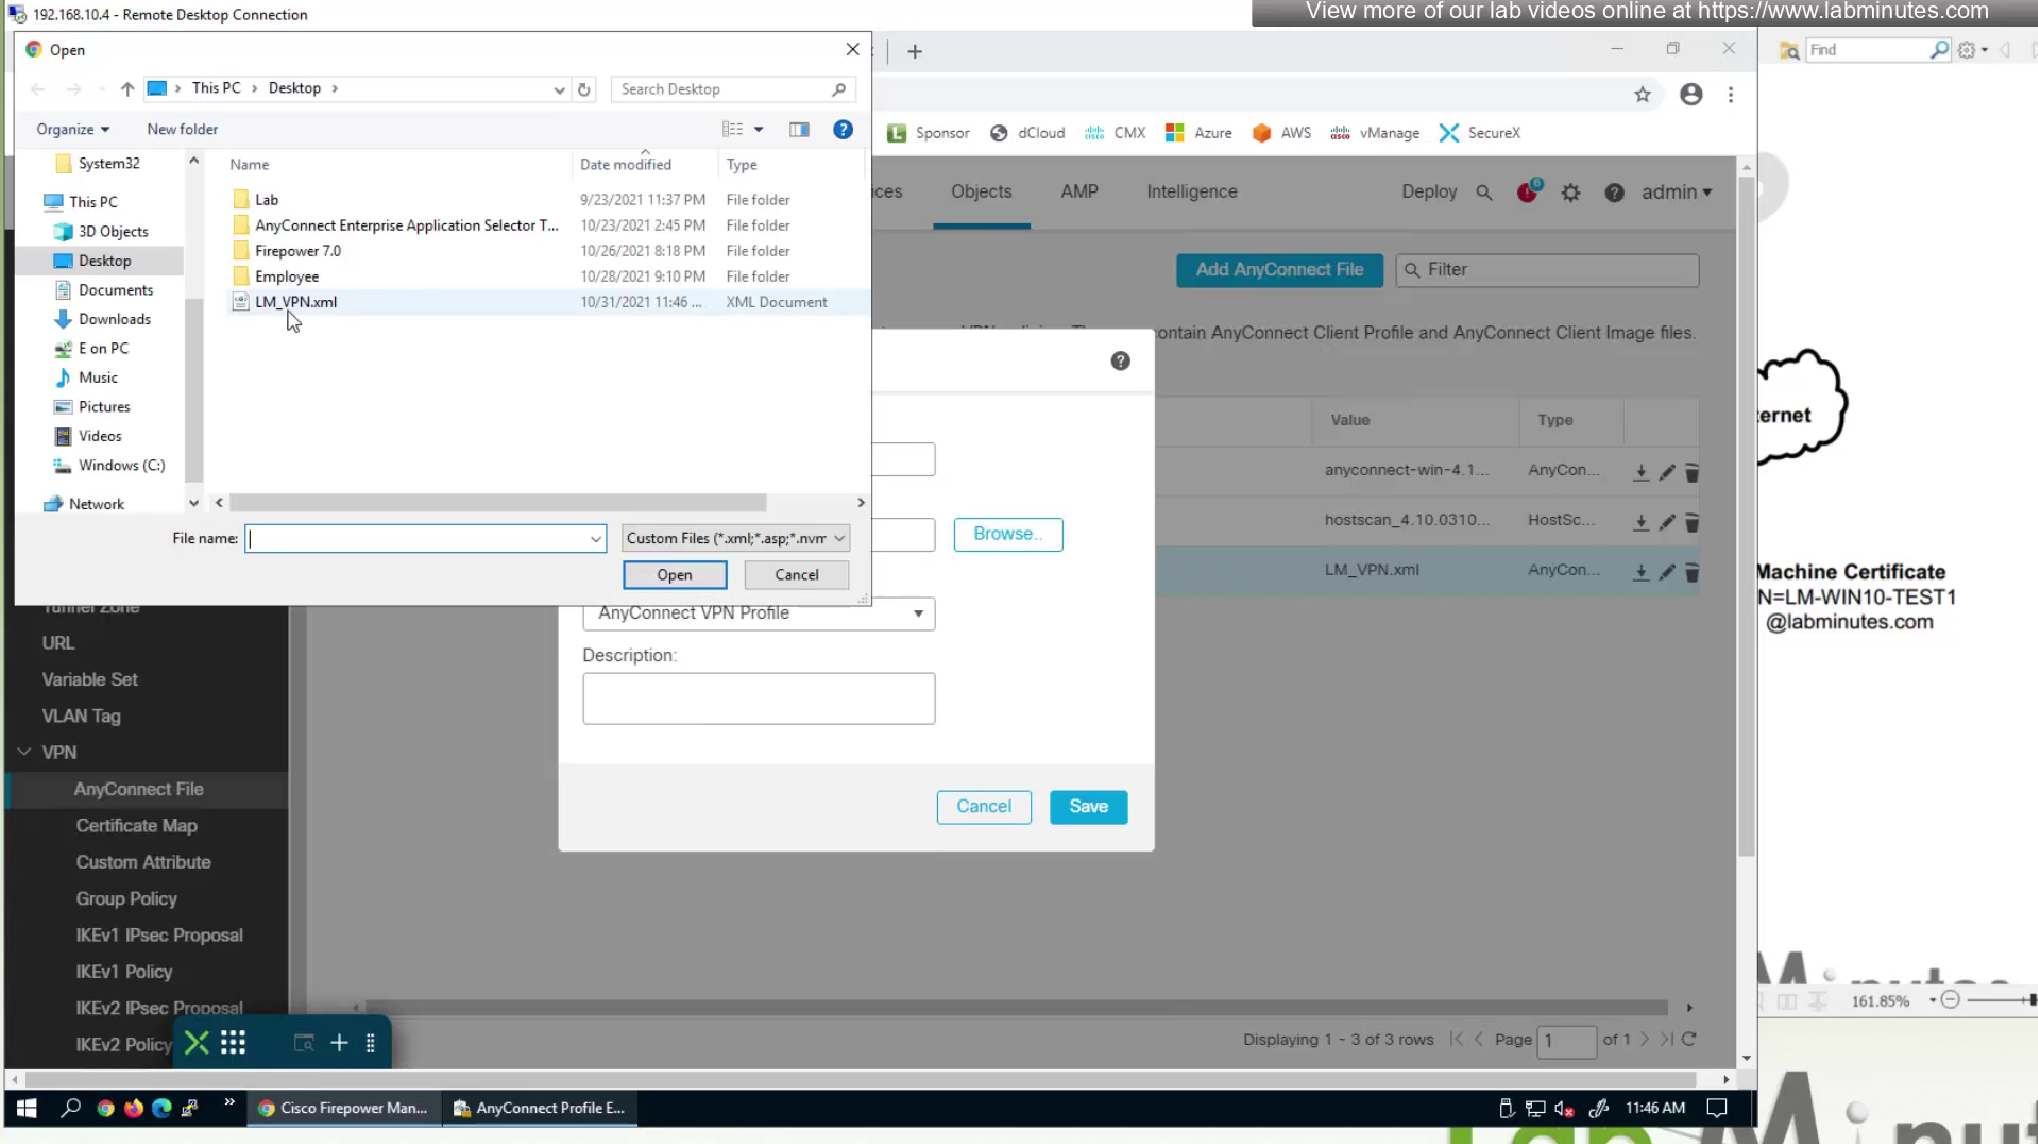Click the refresh icon in Open dialog address bar
Screen dimensions: 2038x1144
584,89
